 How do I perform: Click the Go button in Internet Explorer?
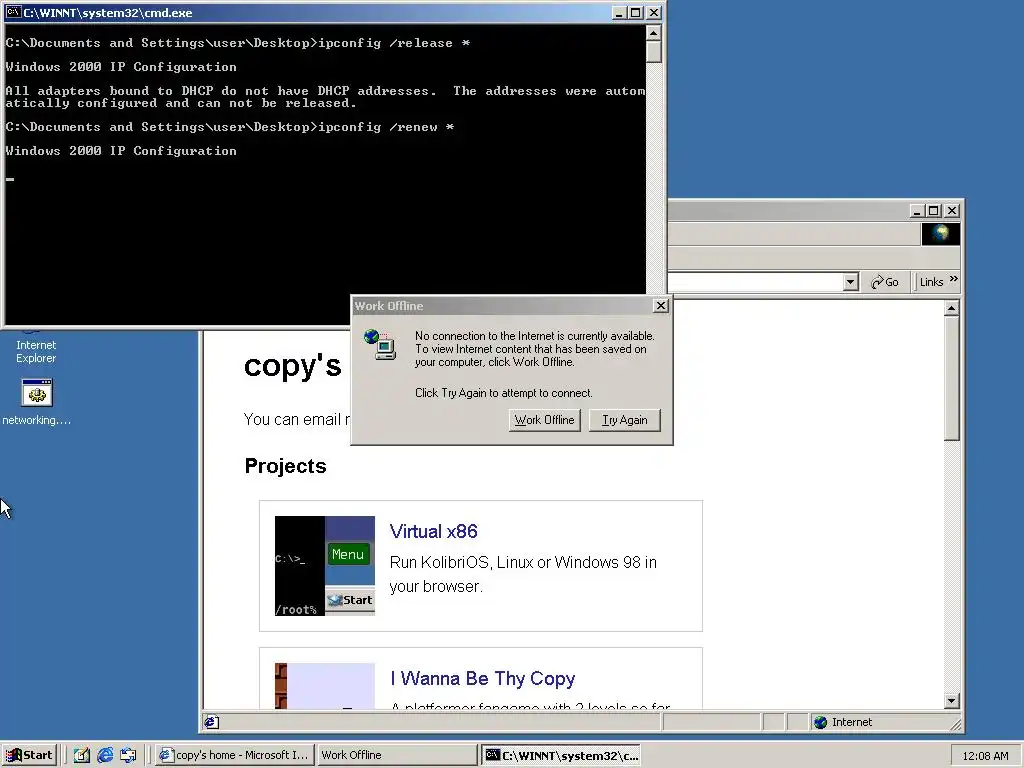point(885,282)
